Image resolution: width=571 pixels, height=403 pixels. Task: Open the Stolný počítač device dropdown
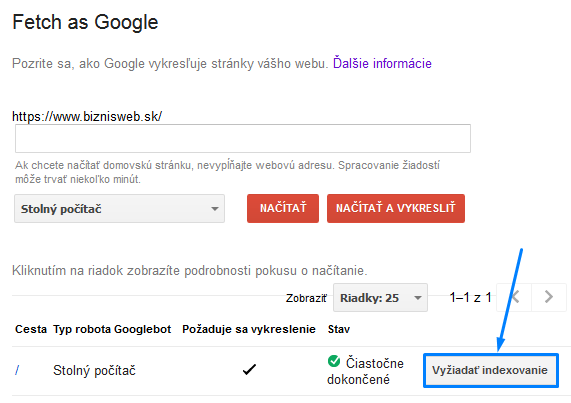119,209
